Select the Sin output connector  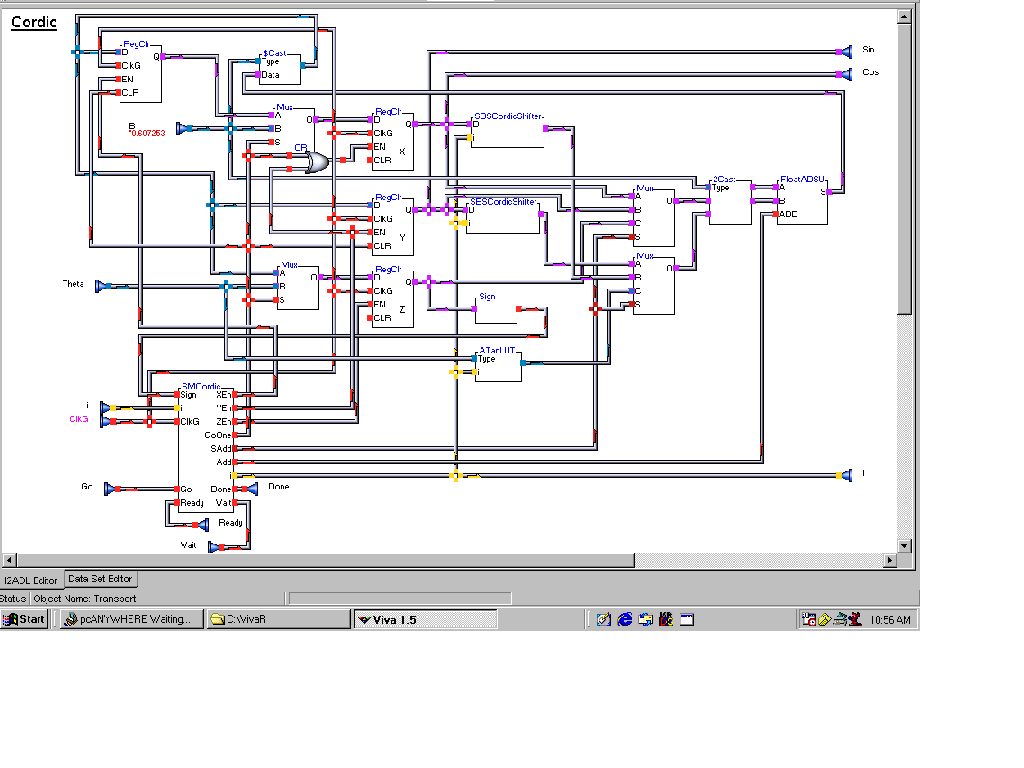pyautogui.click(x=845, y=50)
